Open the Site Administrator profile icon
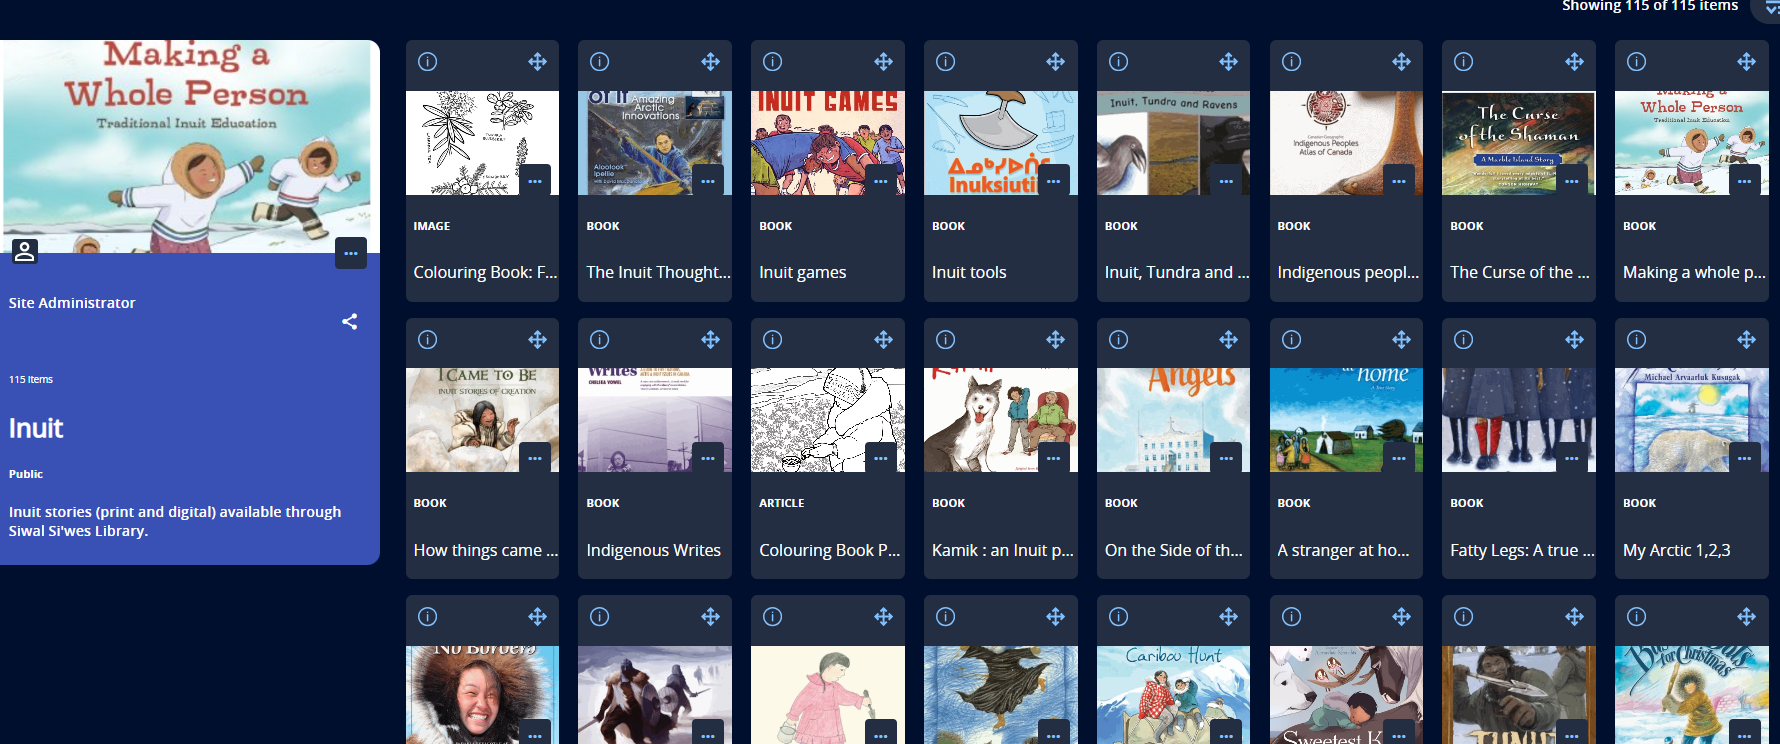Image resolution: width=1780 pixels, height=744 pixels. coord(25,251)
